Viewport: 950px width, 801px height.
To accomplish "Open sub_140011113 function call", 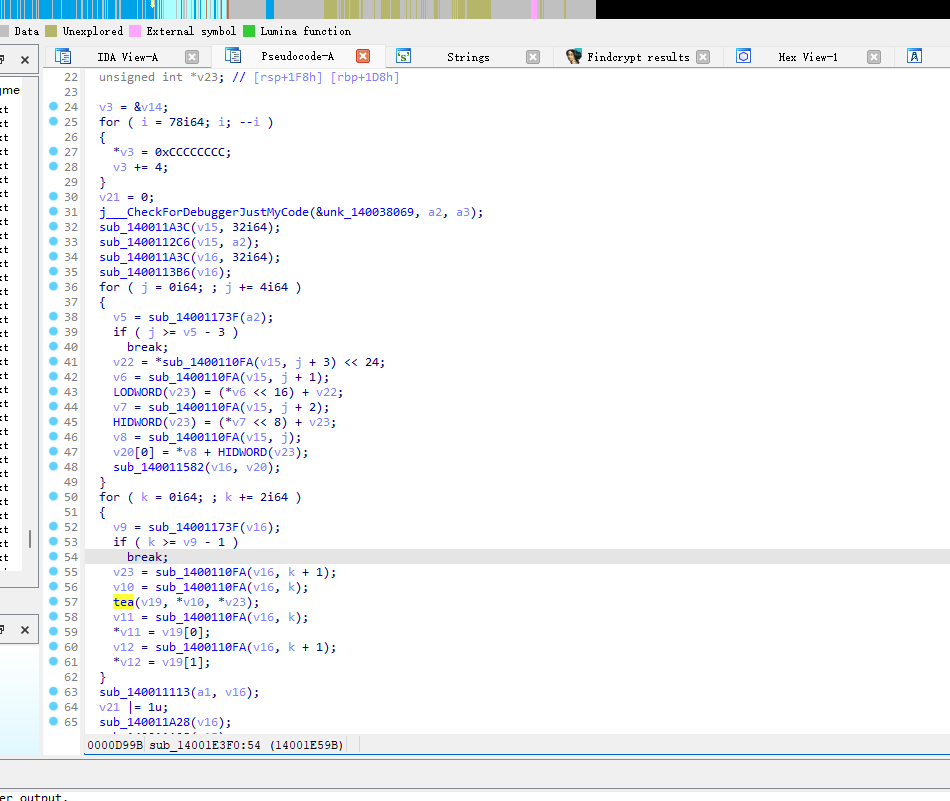I will coord(144,692).
